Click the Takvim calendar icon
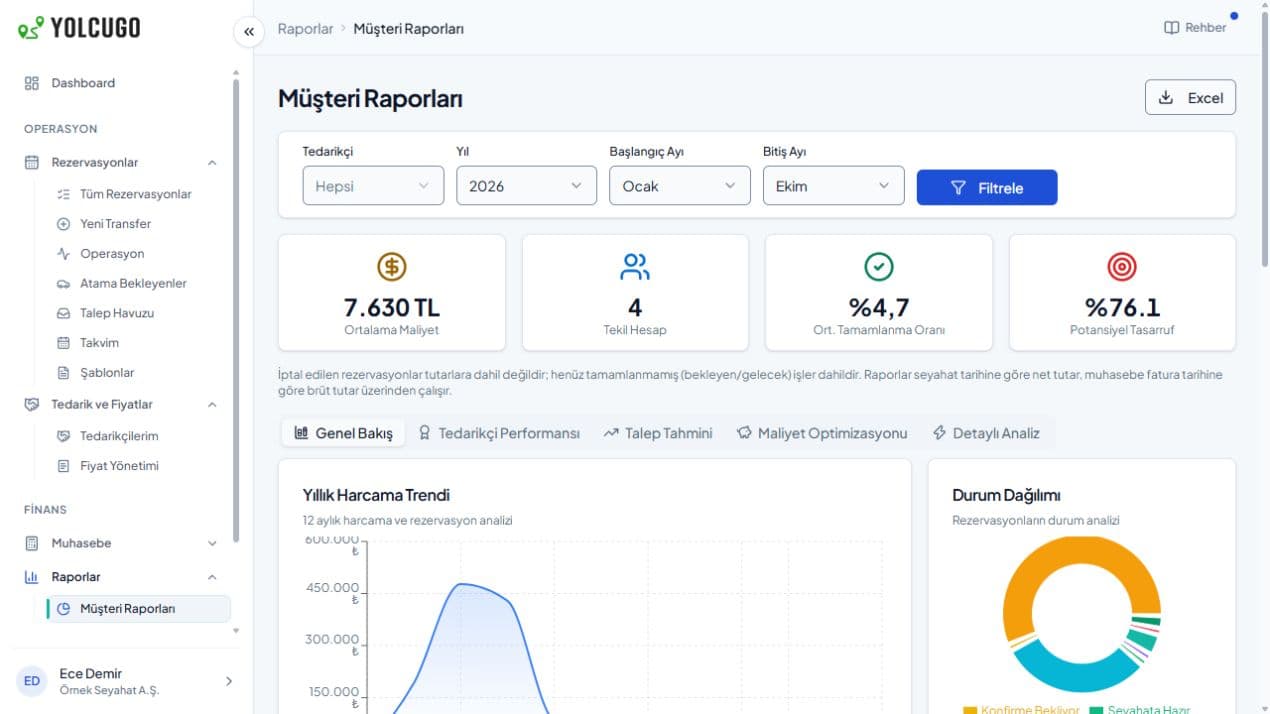Viewport: 1270px width, 714px height. [x=63, y=343]
